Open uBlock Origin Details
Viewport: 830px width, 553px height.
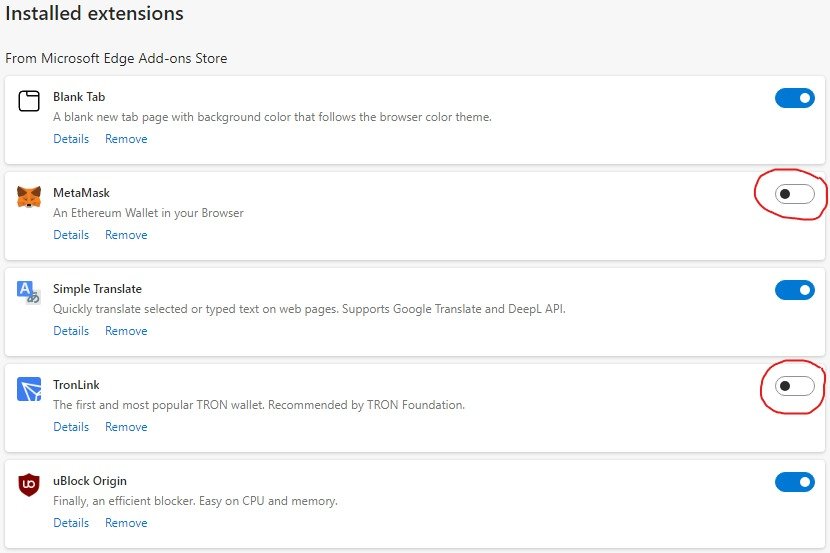[x=71, y=522]
